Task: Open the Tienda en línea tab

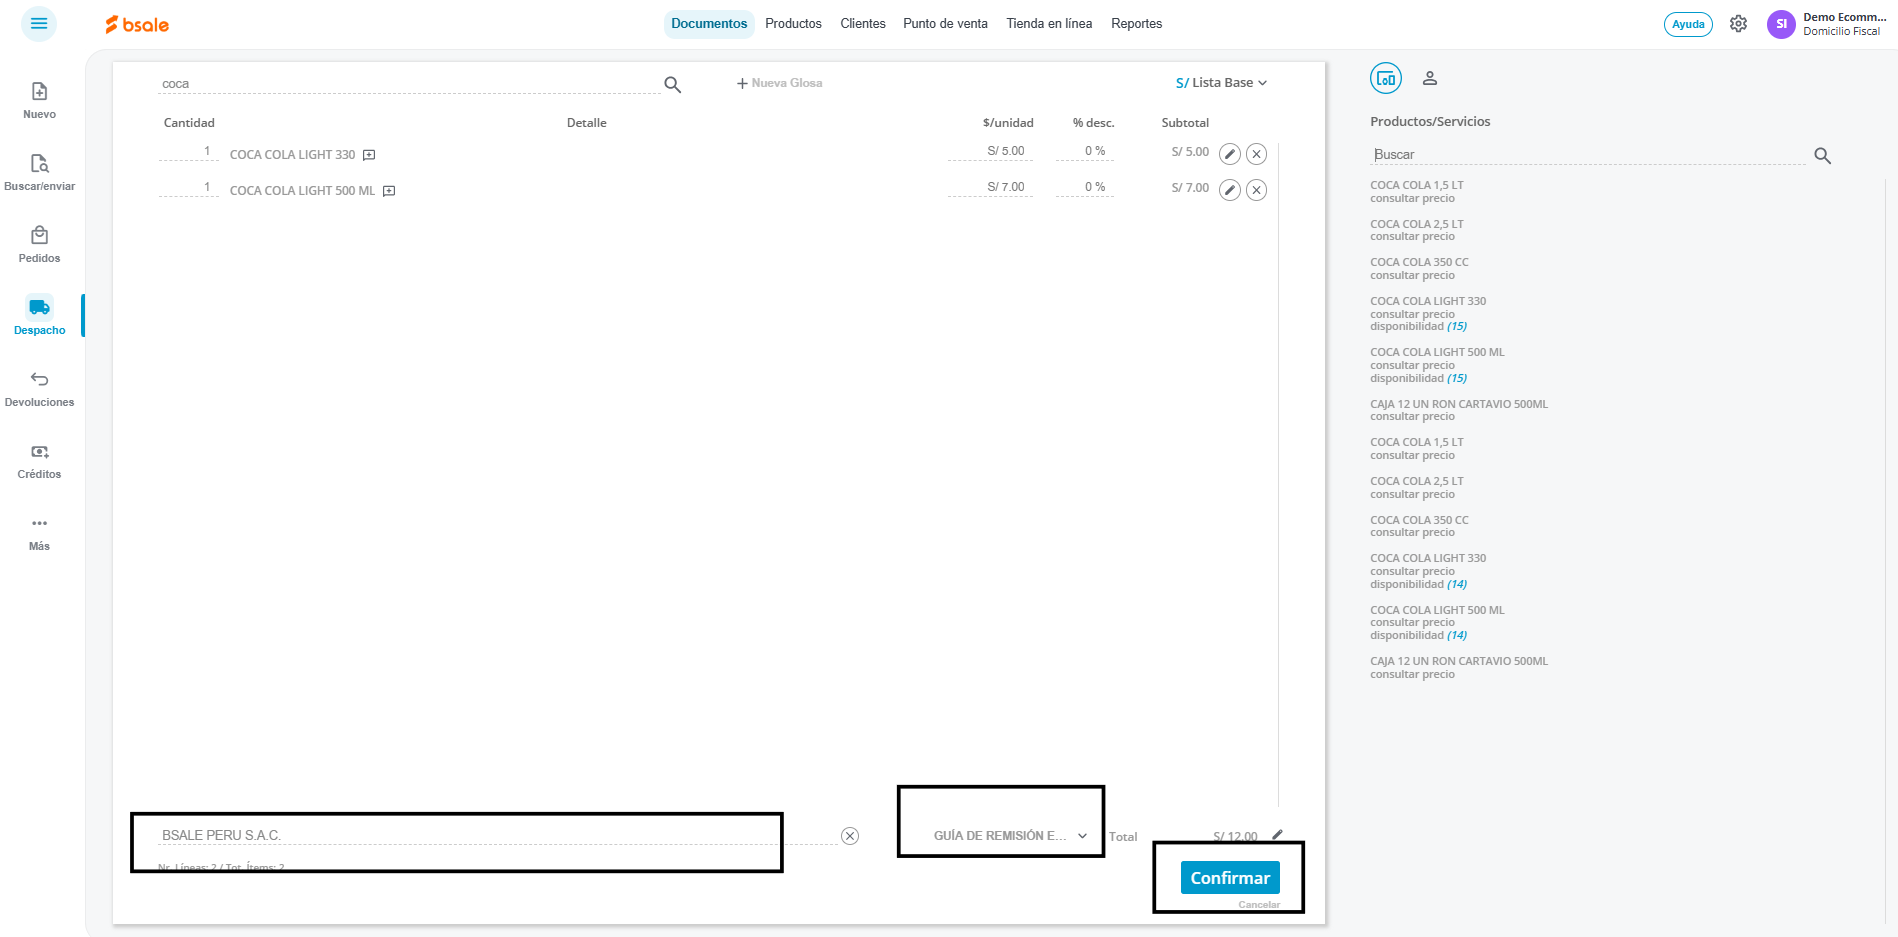Action: click(x=1049, y=24)
